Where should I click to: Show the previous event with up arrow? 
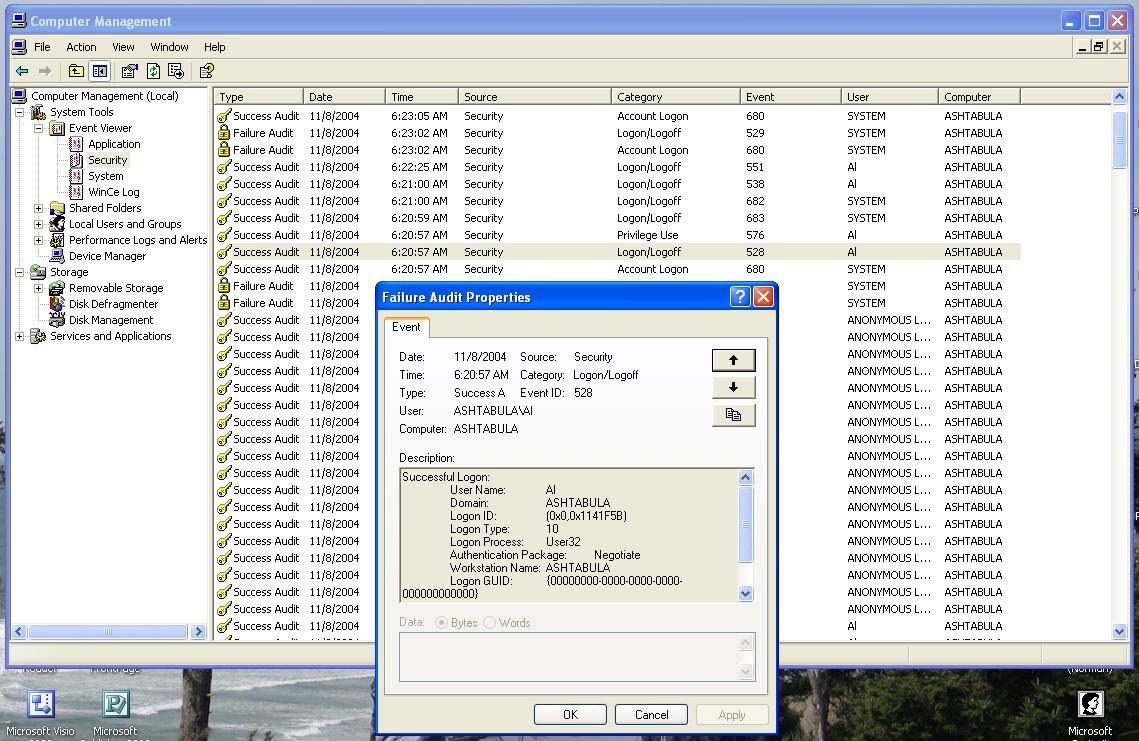(733, 360)
